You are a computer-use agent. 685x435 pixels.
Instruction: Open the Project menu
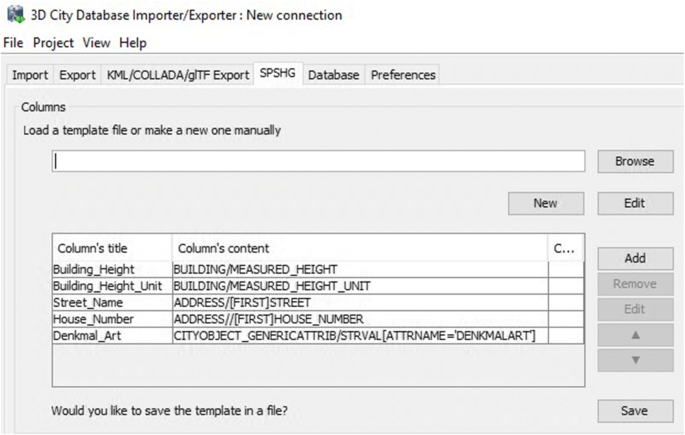click(53, 43)
